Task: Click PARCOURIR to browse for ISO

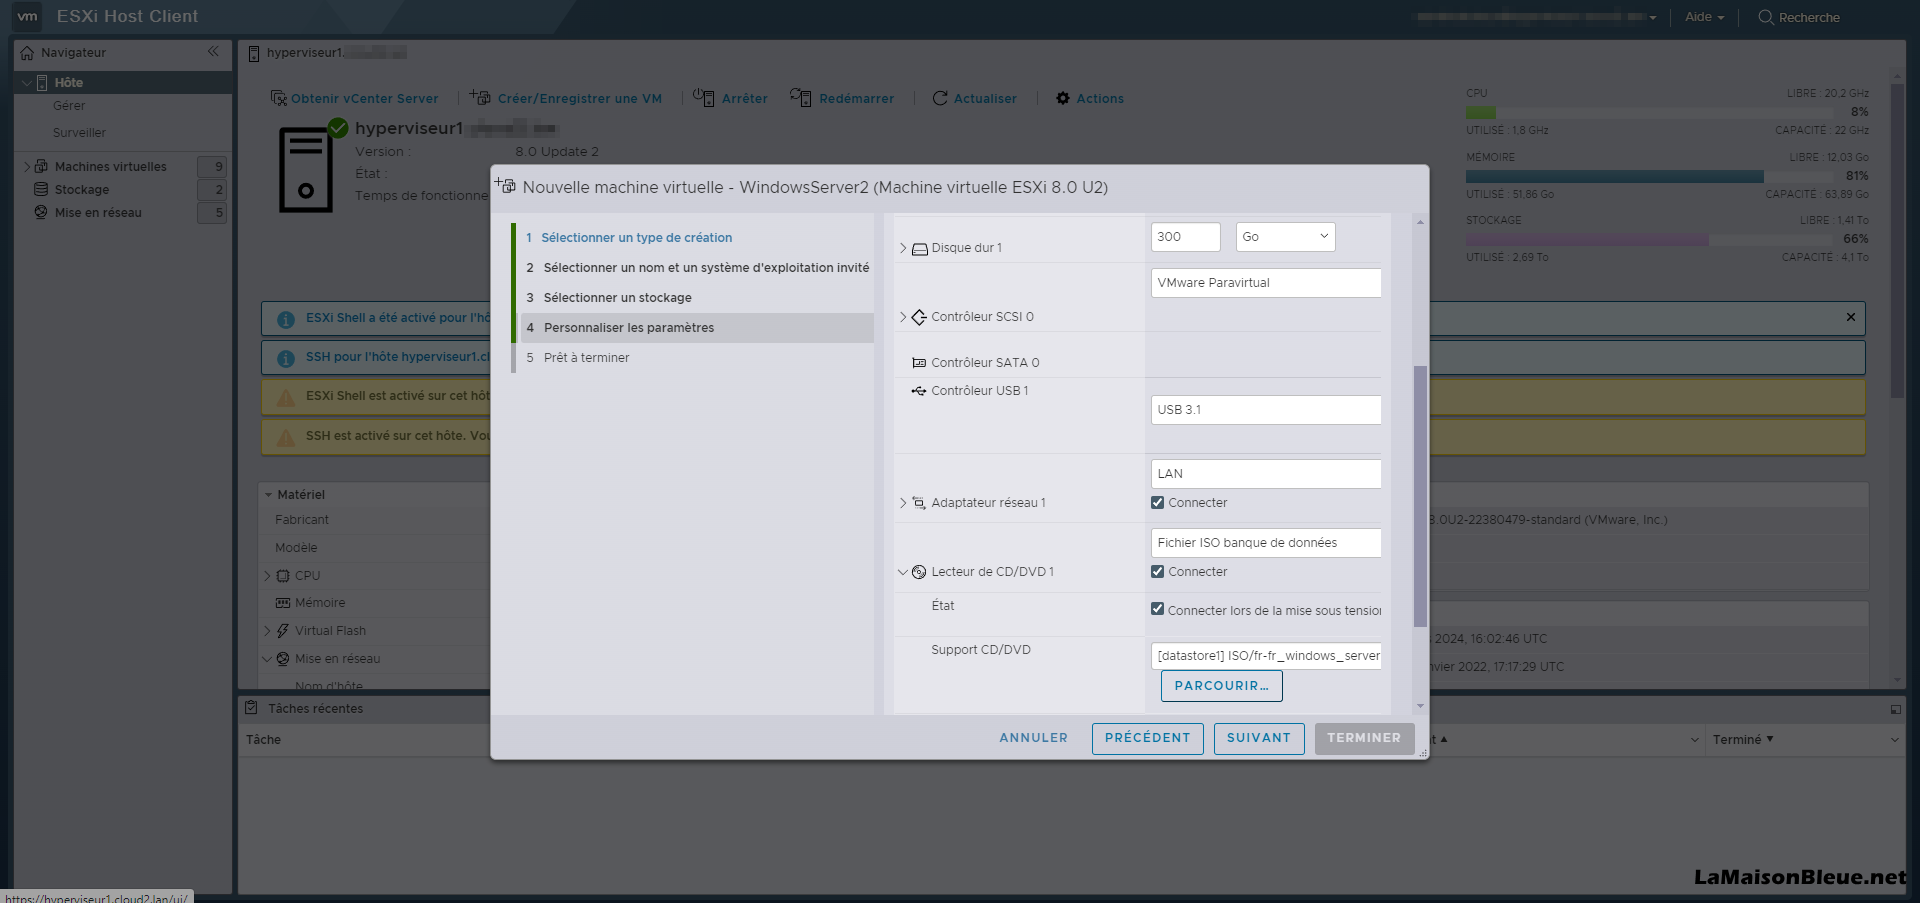Action: click(x=1221, y=686)
